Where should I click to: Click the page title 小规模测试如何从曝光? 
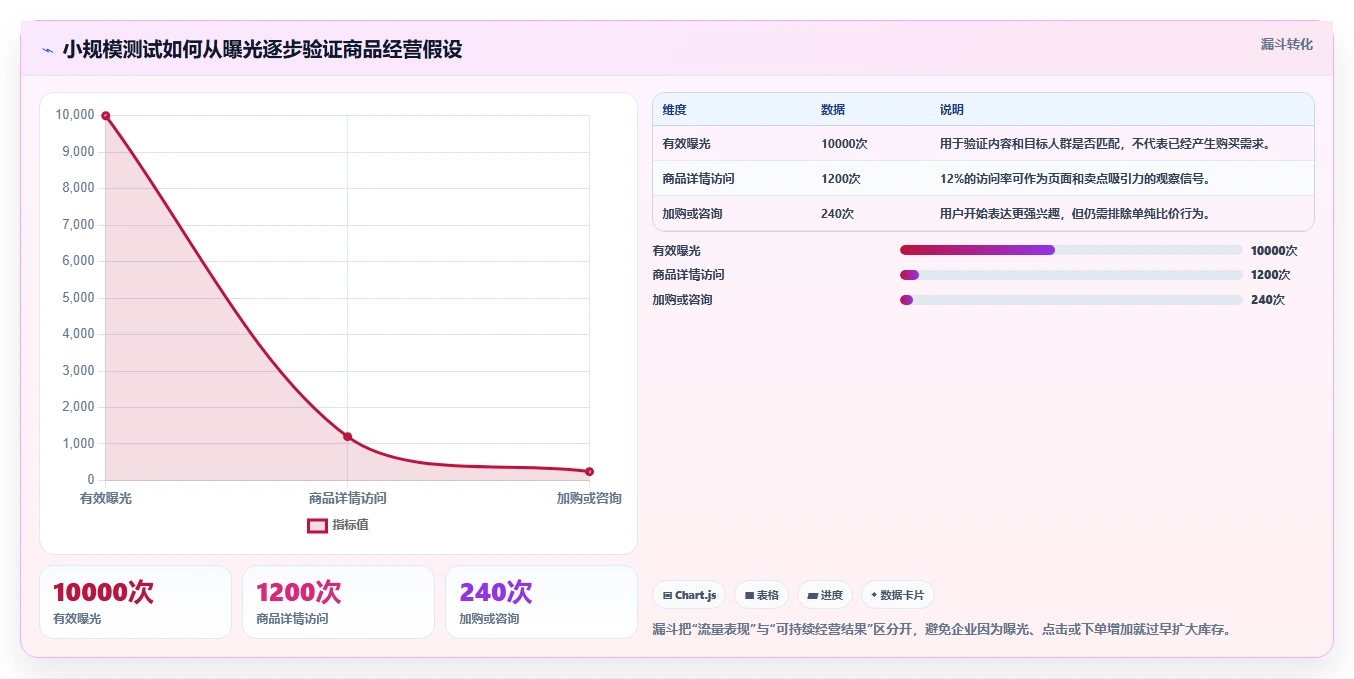point(262,50)
